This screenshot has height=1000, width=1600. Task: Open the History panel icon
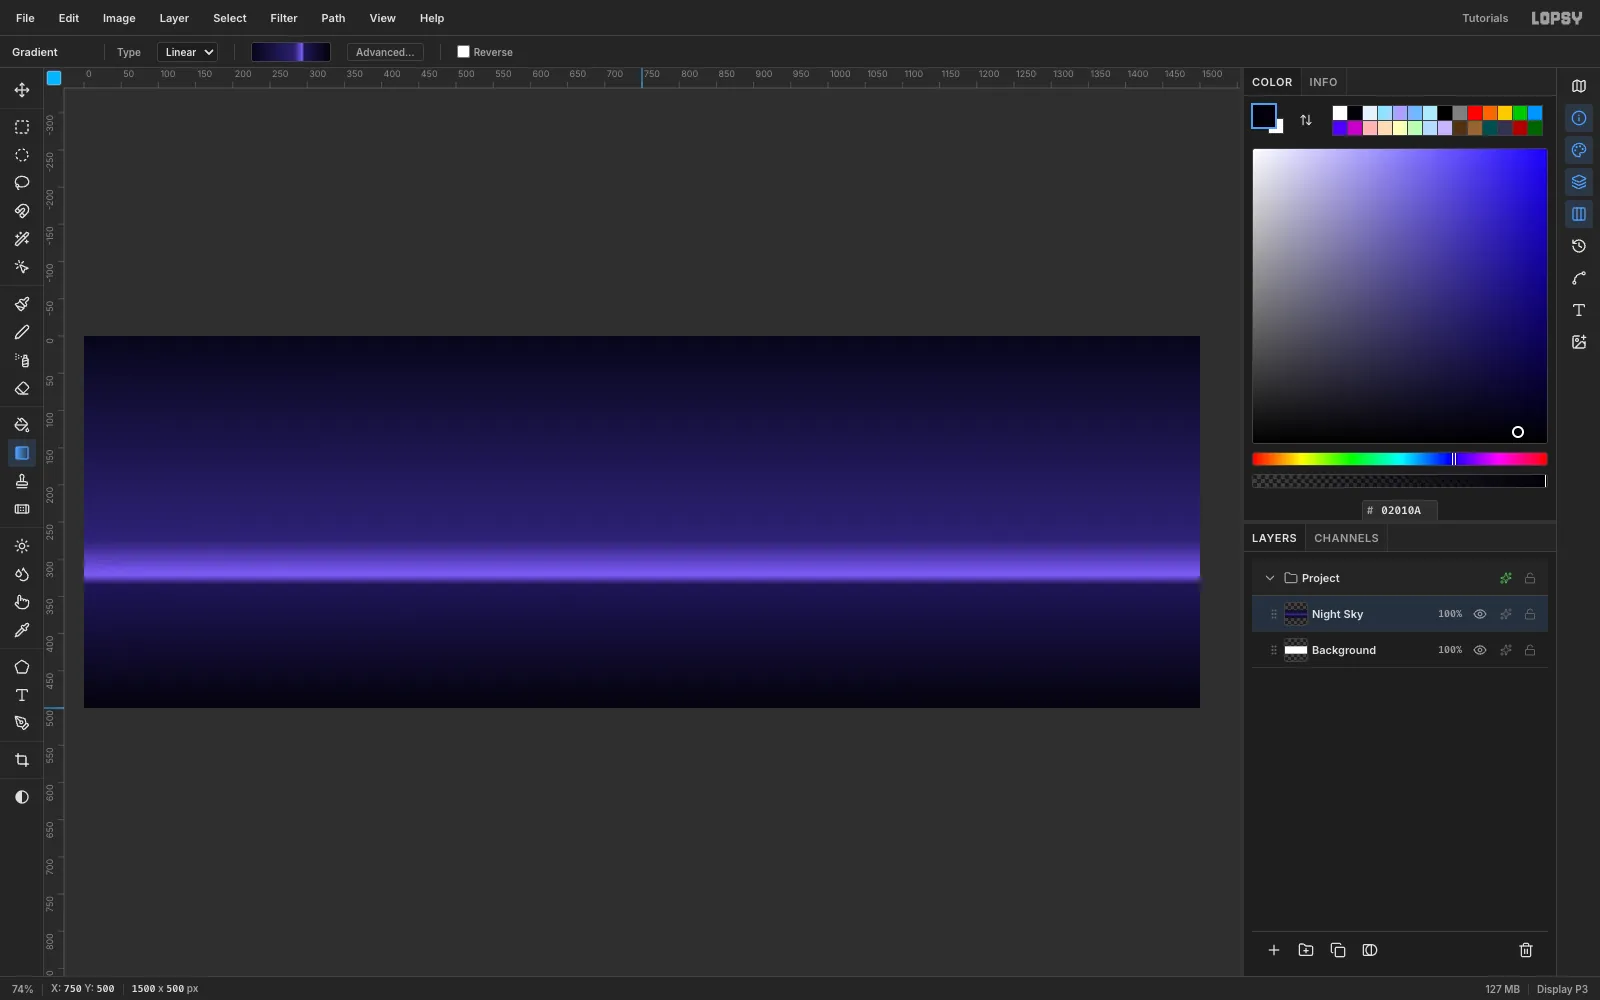coord(1579,246)
